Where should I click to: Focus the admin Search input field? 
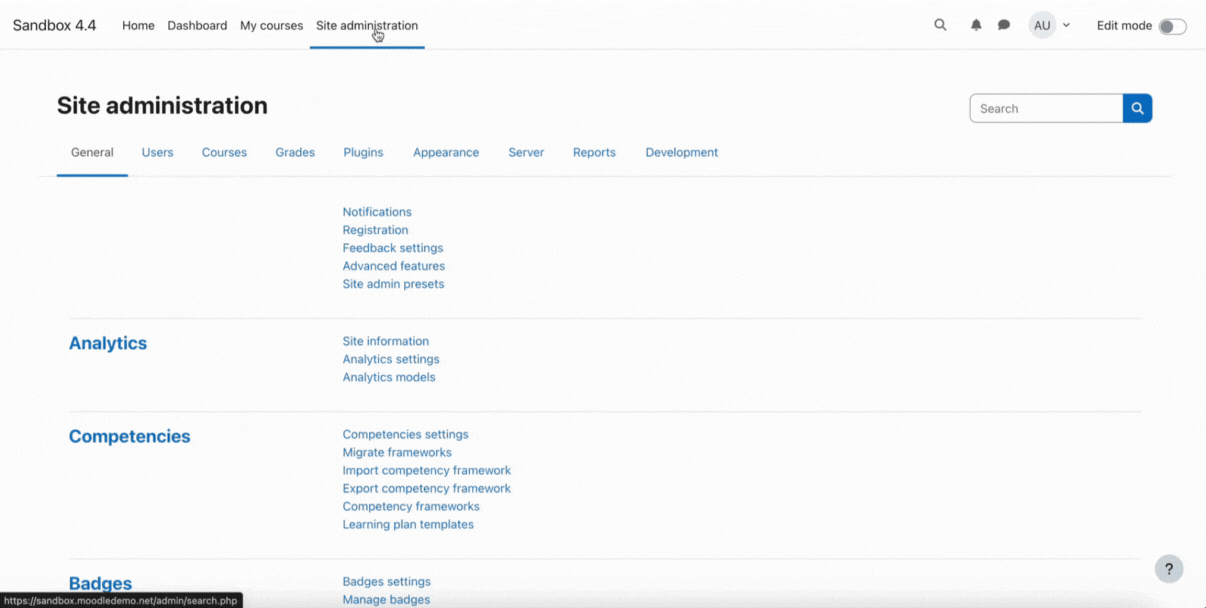click(x=1046, y=108)
